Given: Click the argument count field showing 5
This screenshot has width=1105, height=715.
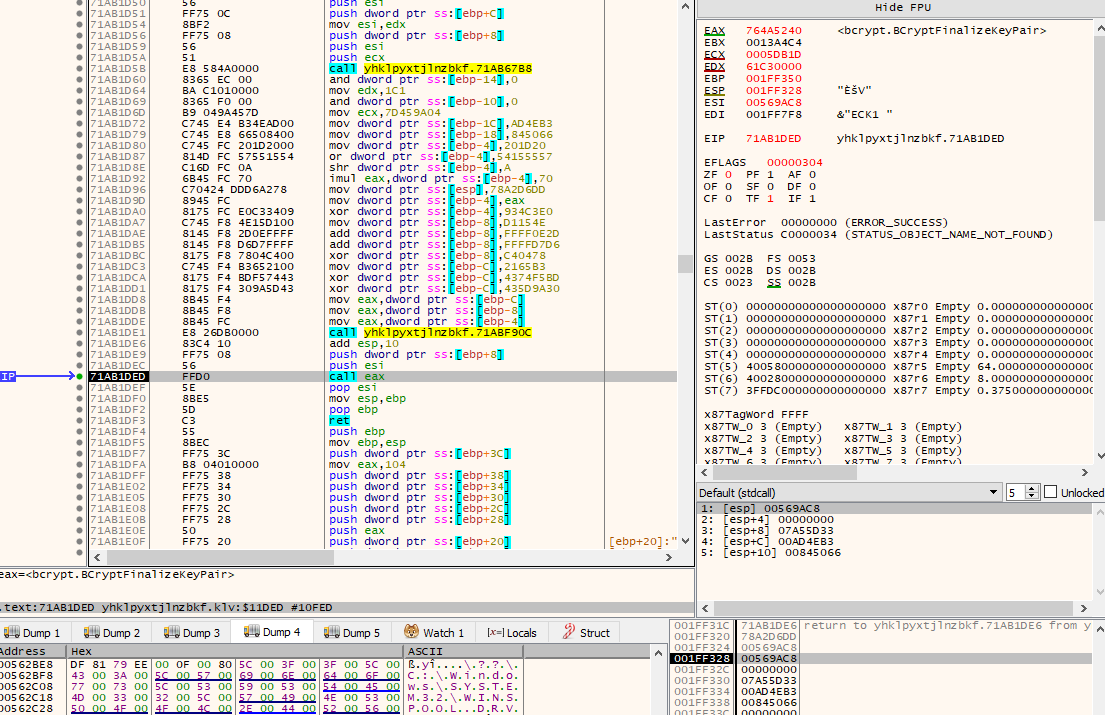Looking at the screenshot, I should (1015, 492).
